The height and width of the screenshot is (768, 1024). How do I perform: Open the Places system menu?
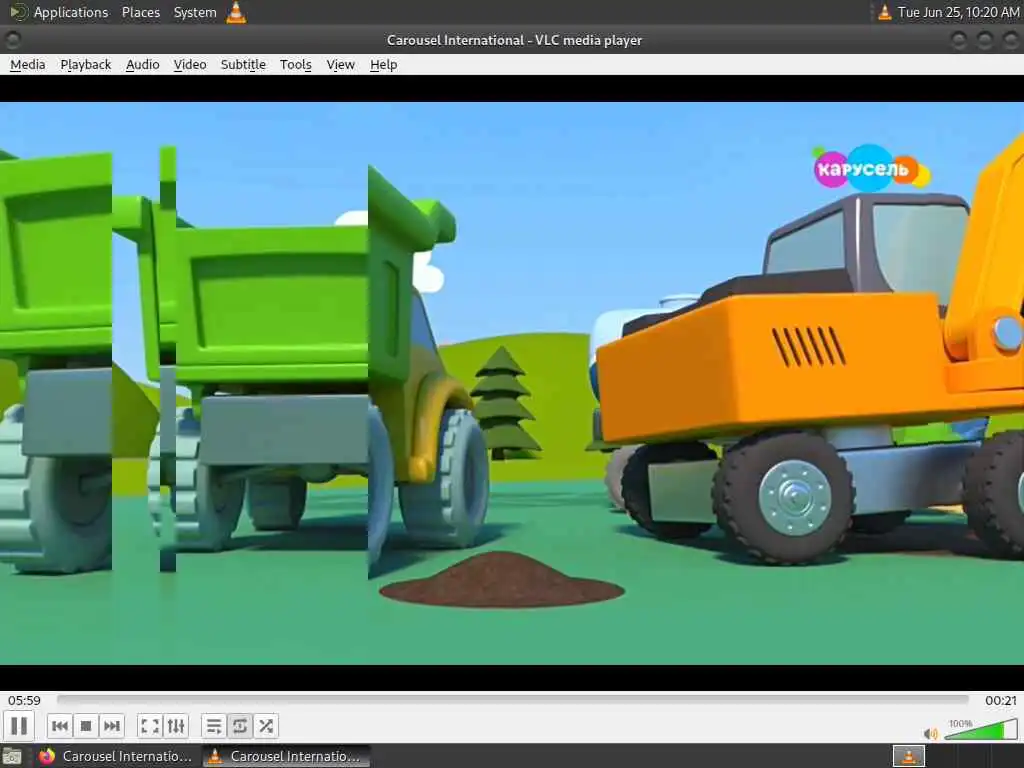coord(140,12)
